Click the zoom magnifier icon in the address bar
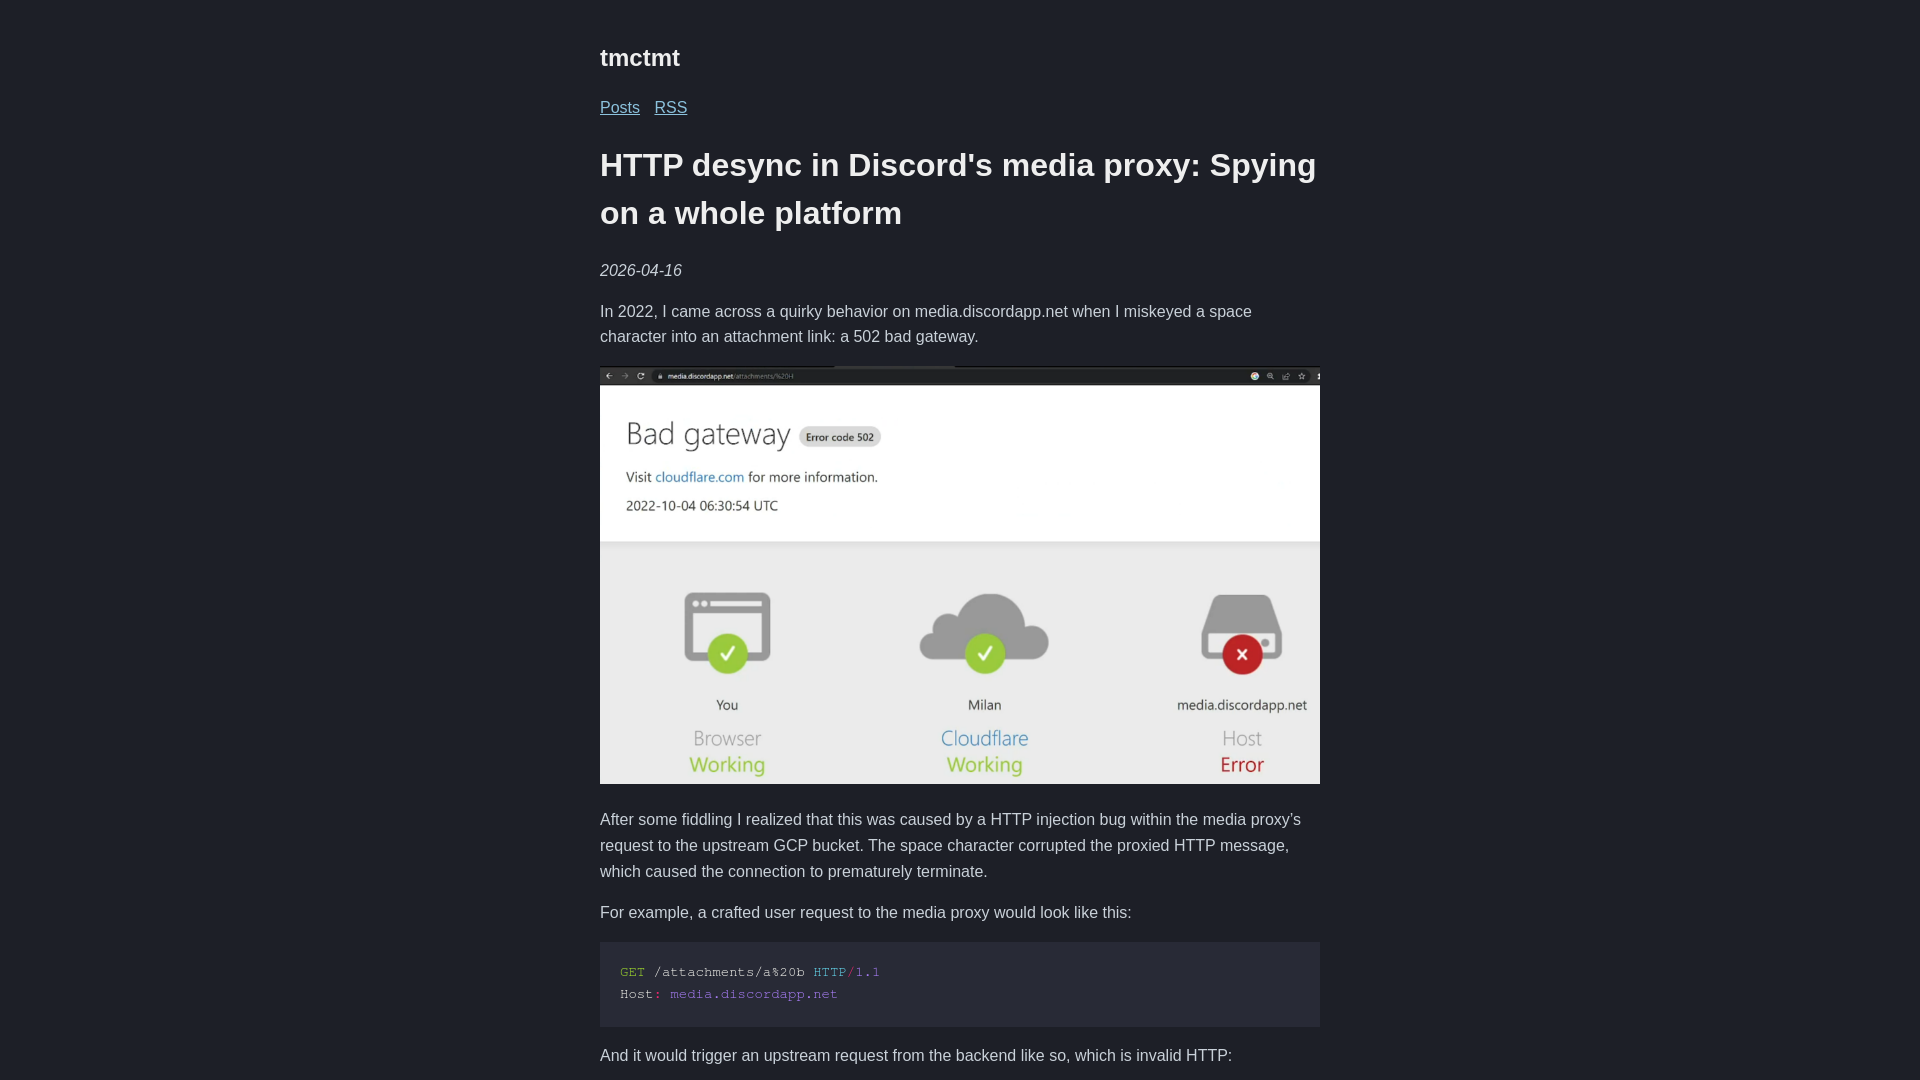 click(1270, 376)
